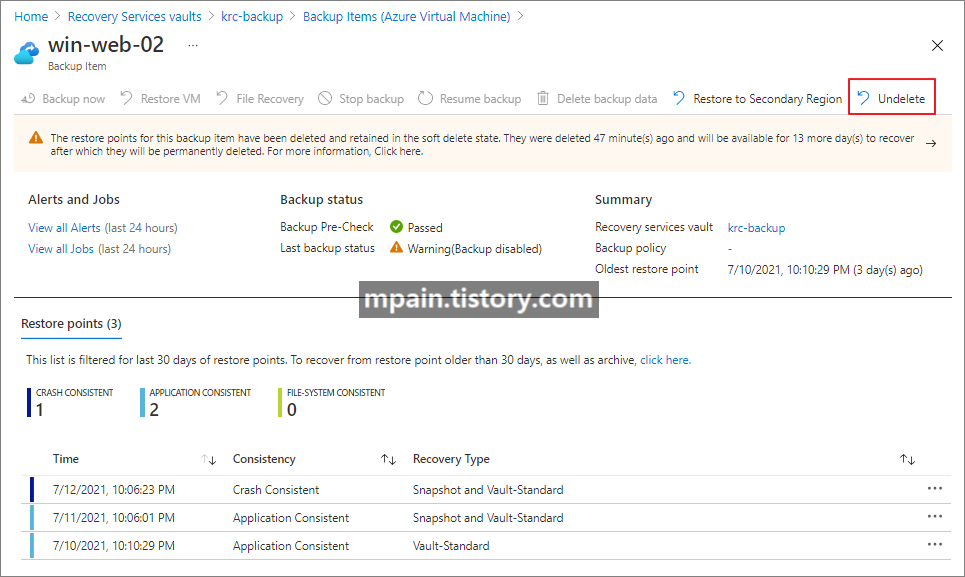Click the Stop backup circle icon
This screenshot has width=965, height=577.
point(325,98)
